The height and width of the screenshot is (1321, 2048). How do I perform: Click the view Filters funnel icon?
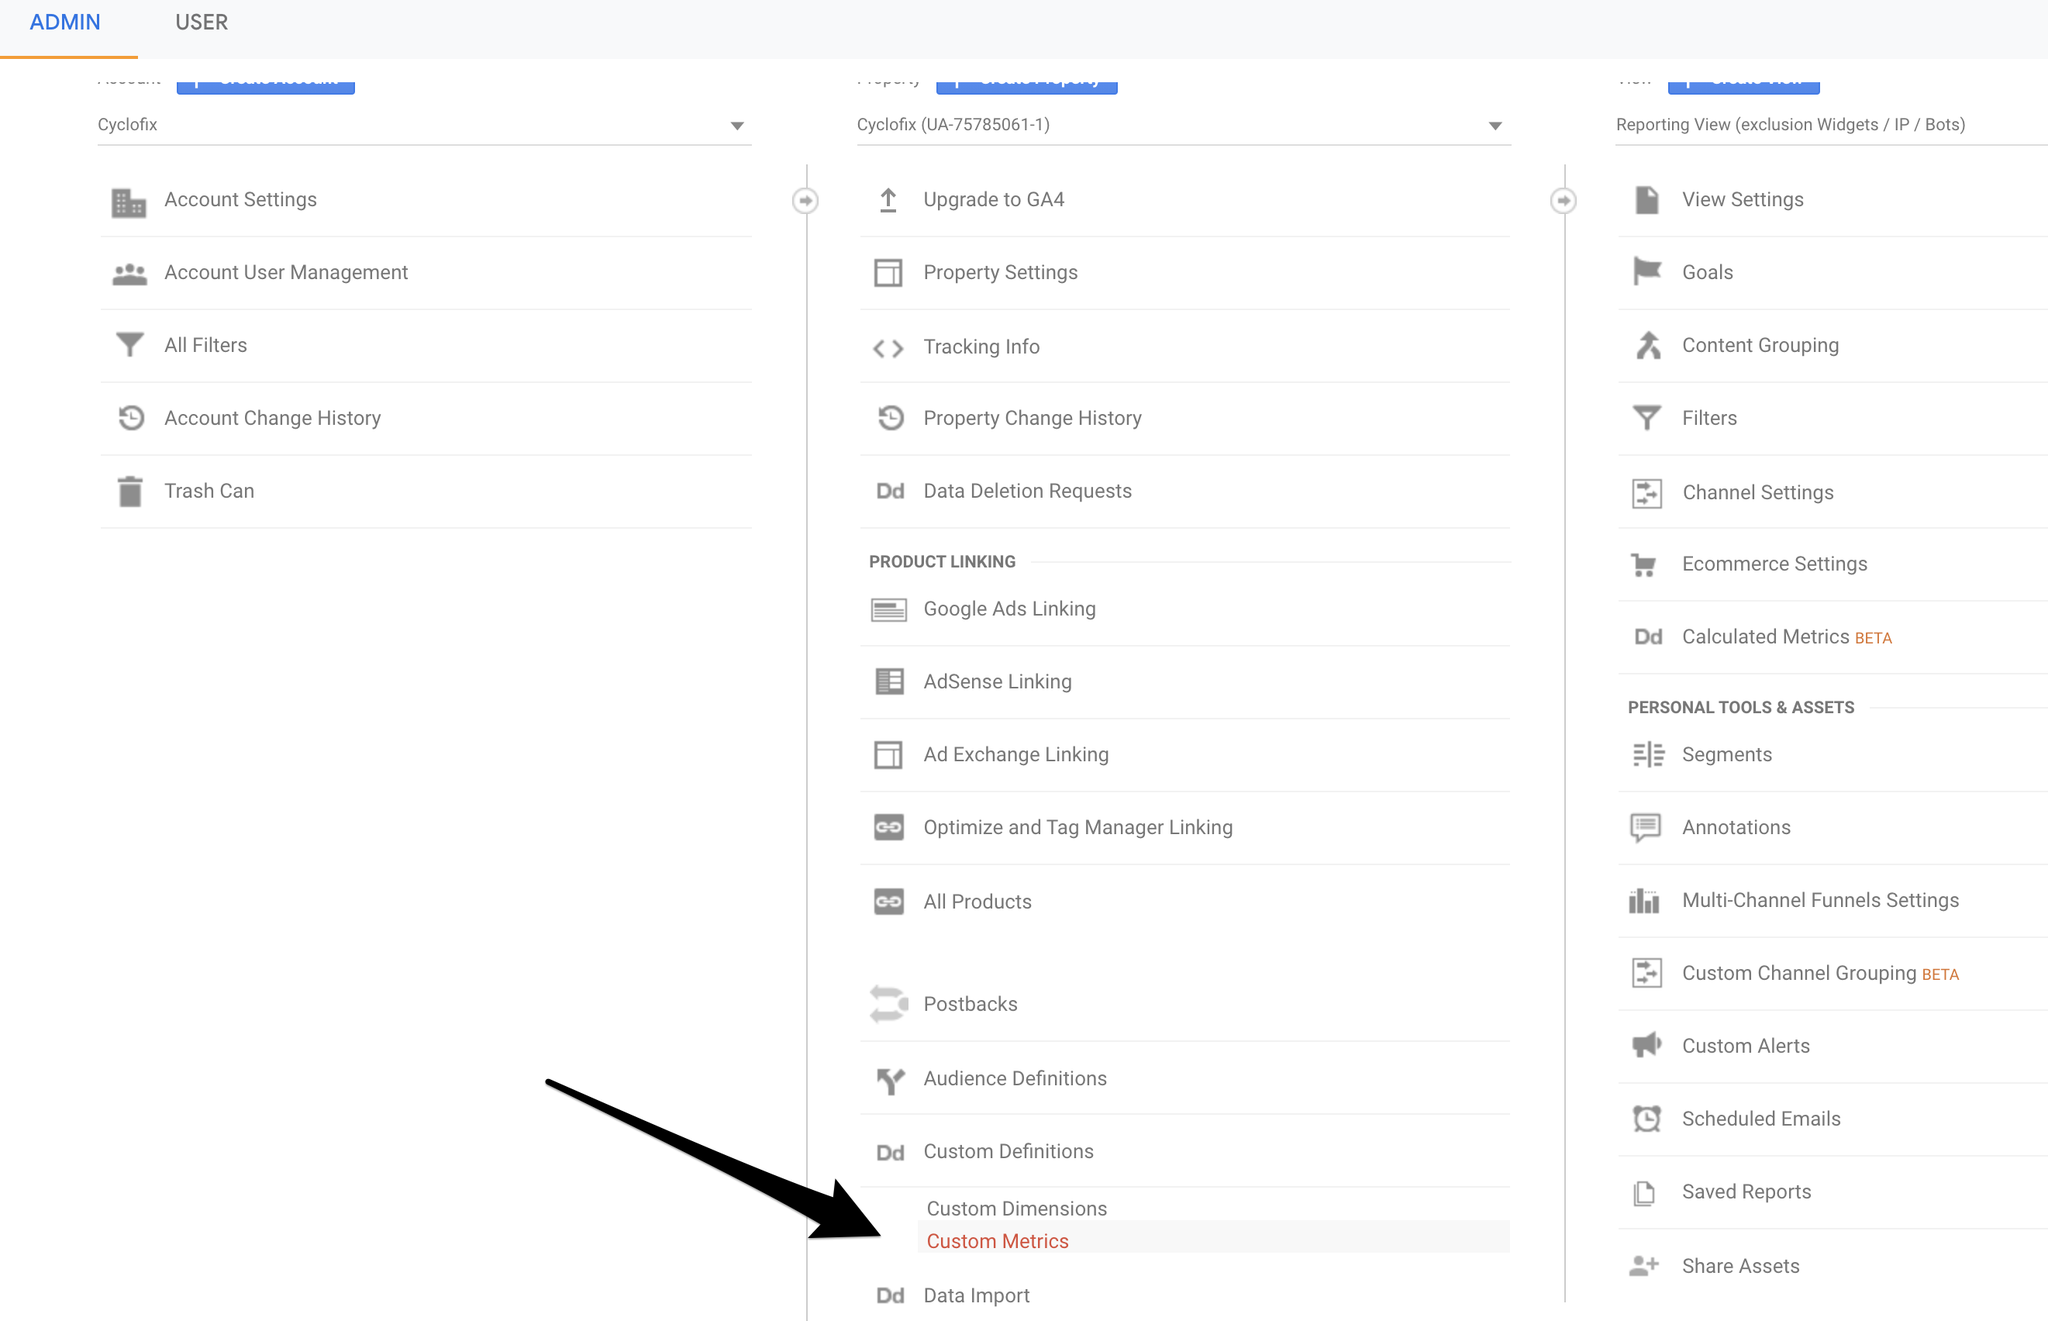(1647, 418)
